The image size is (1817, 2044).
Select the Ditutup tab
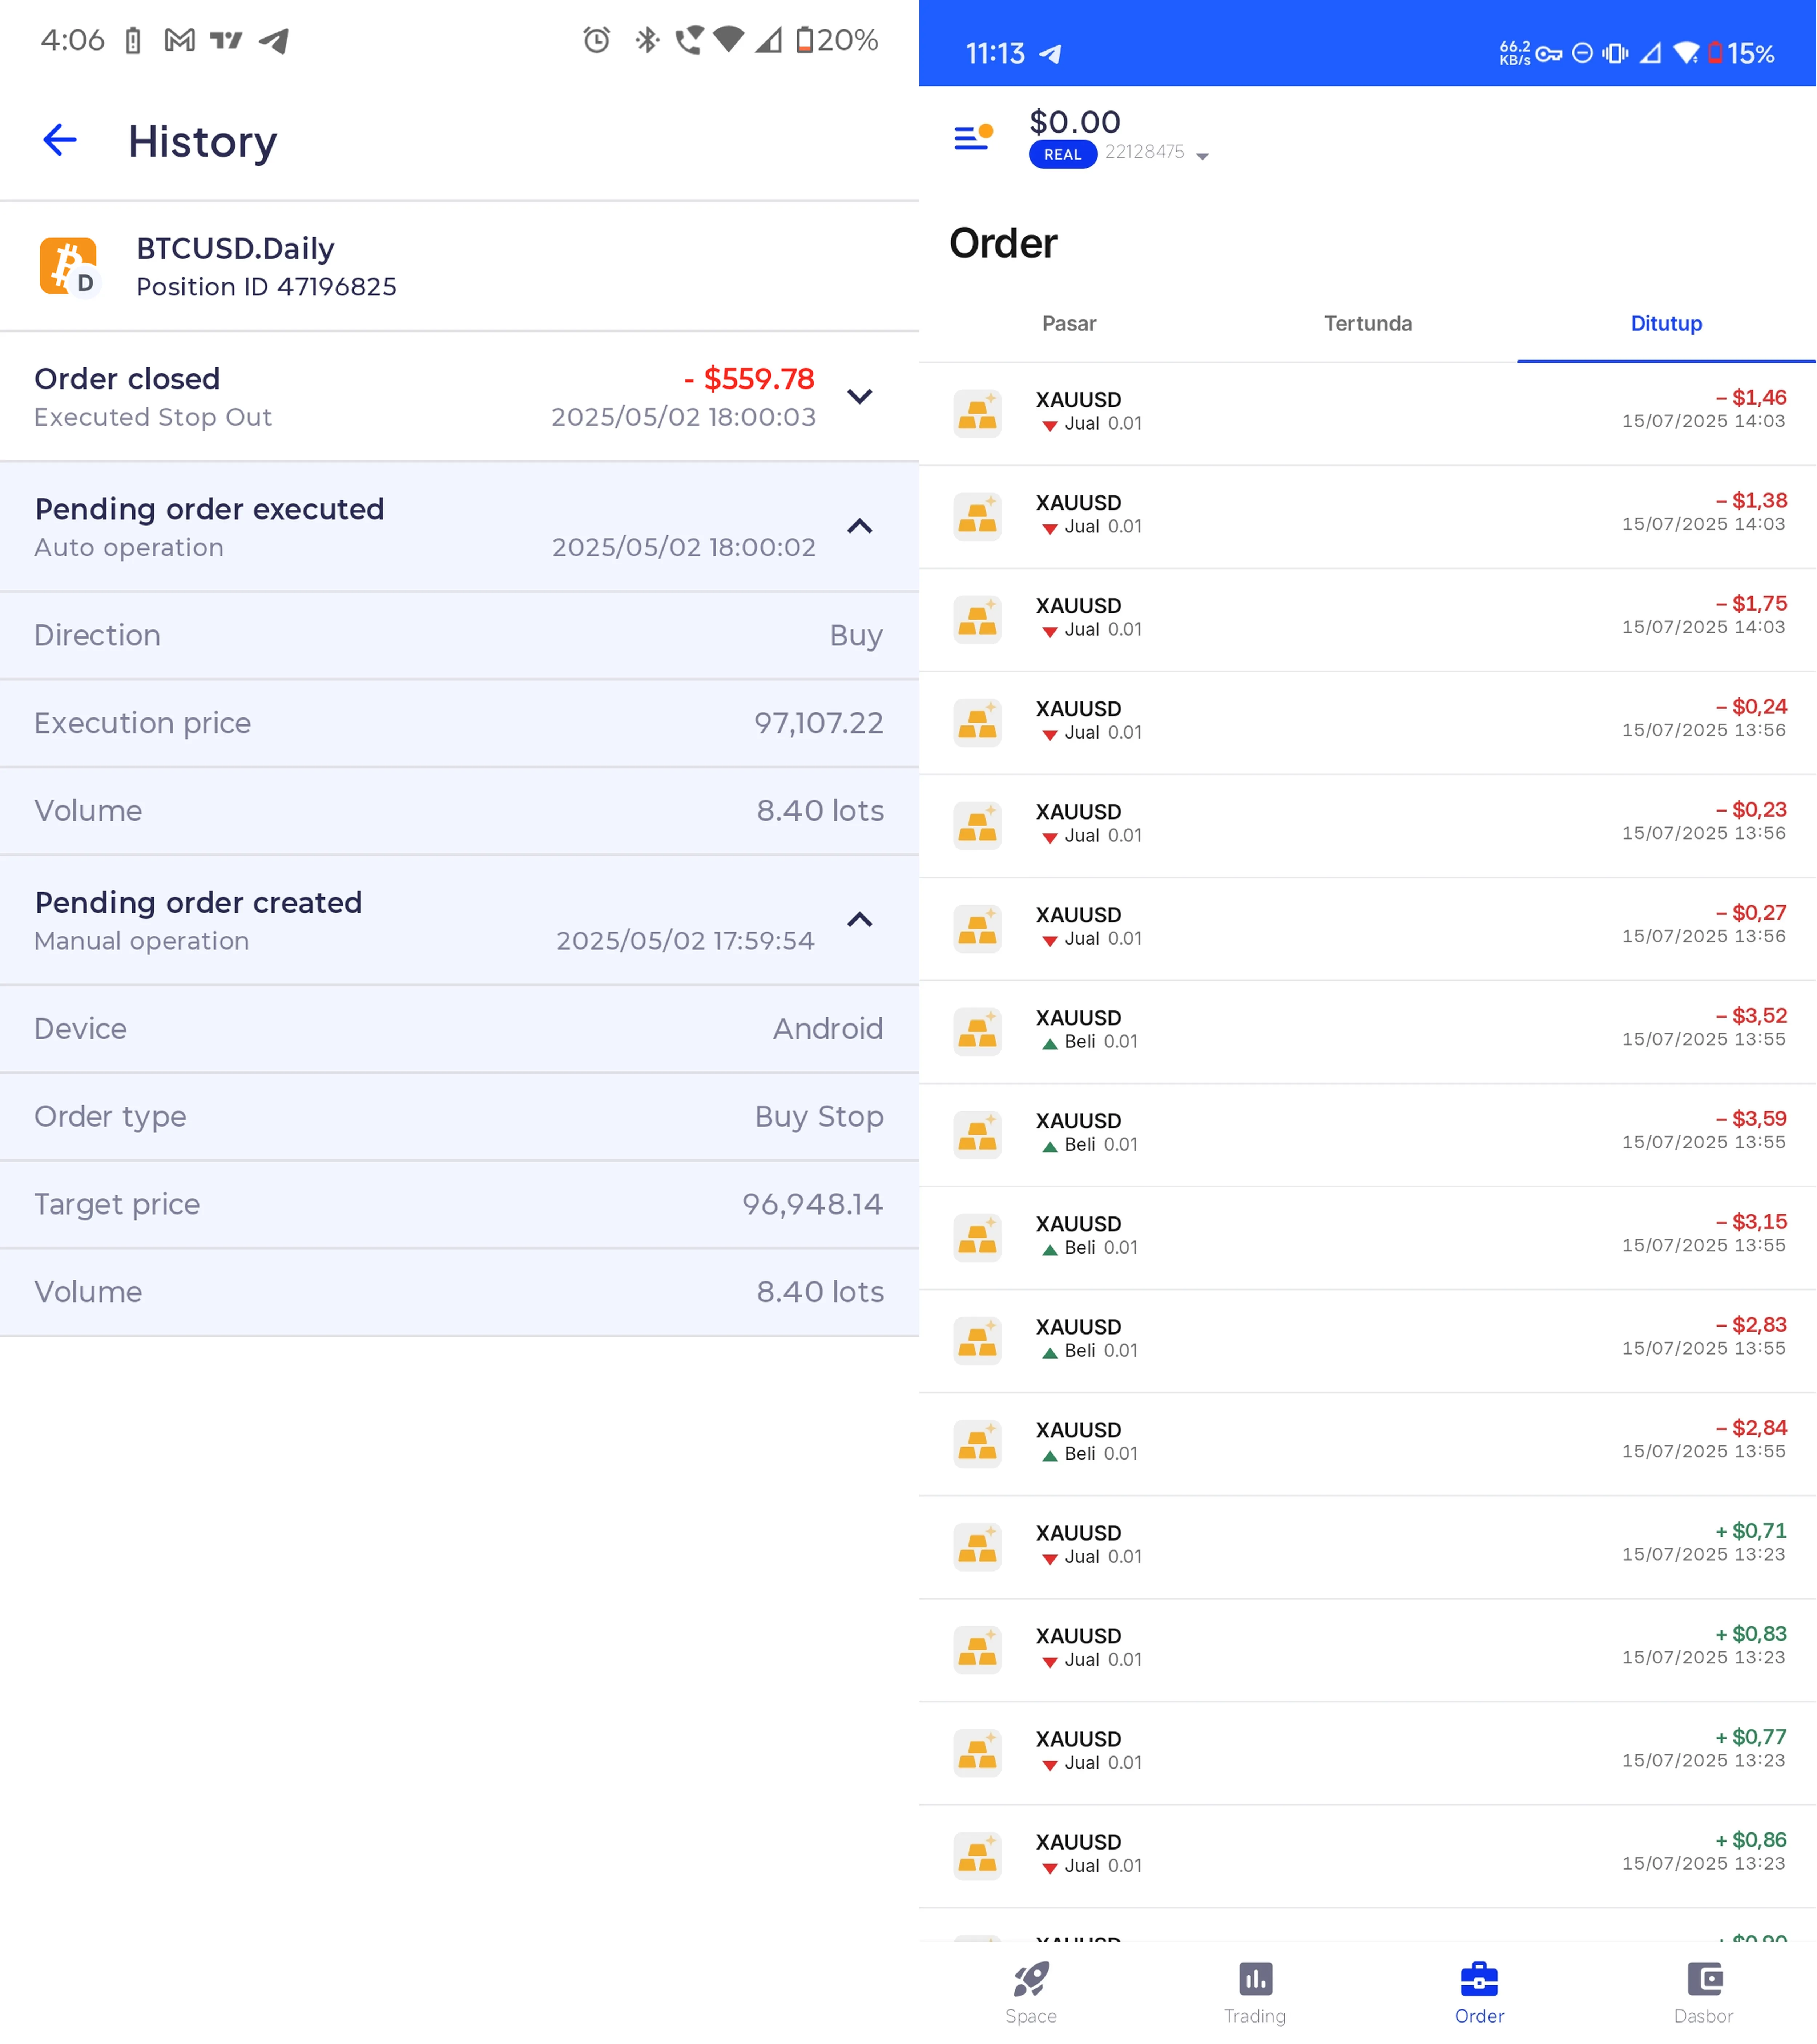[x=1666, y=323]
